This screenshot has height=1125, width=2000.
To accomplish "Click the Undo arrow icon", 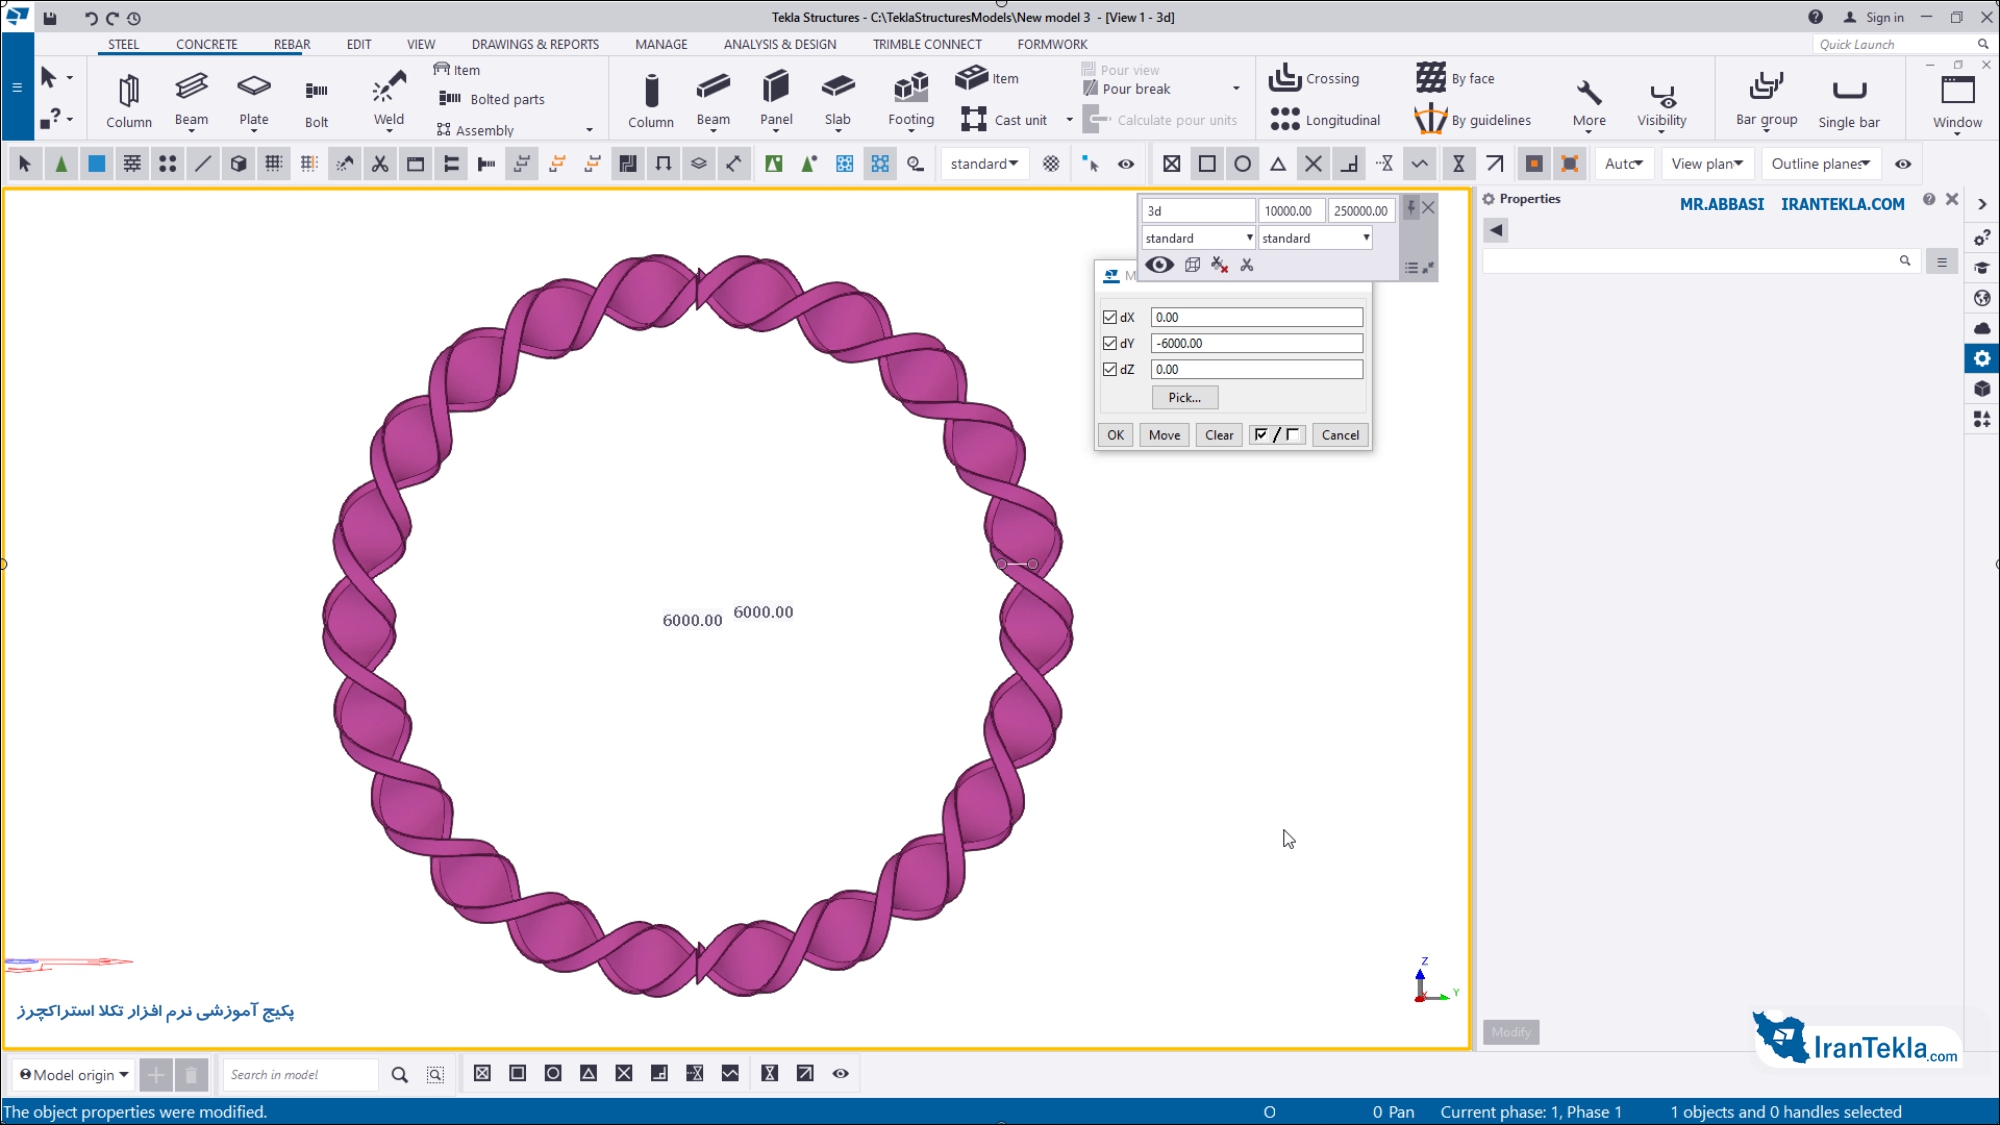I will [91, 18].
